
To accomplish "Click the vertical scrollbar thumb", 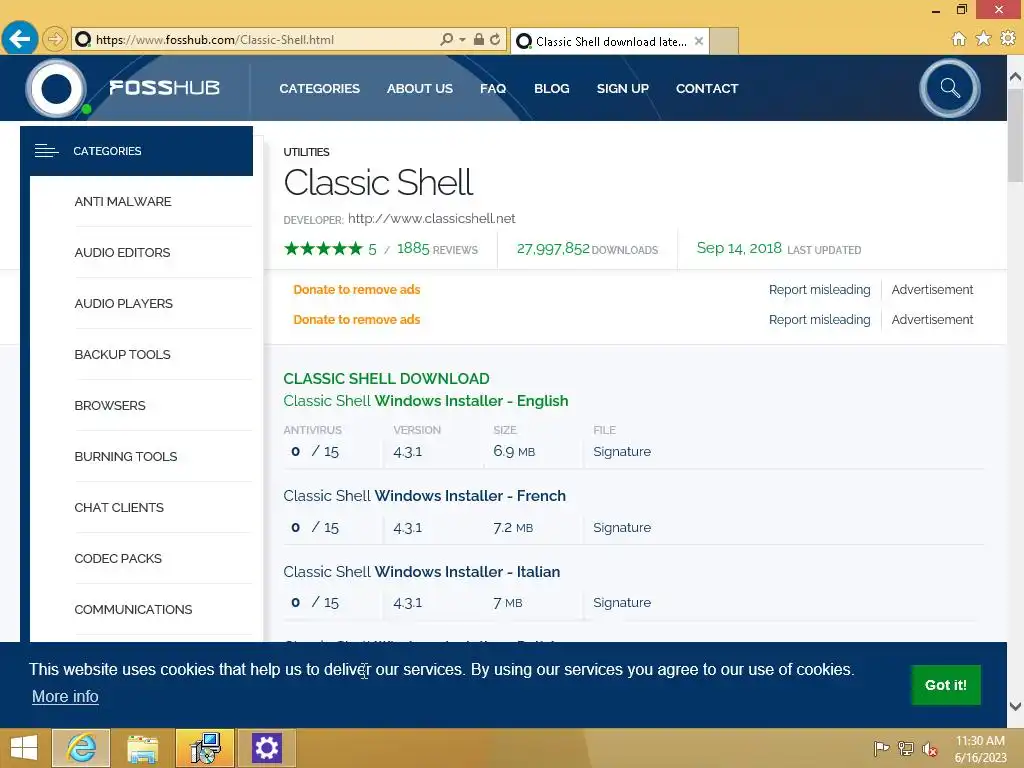I will coord(1015,135).
